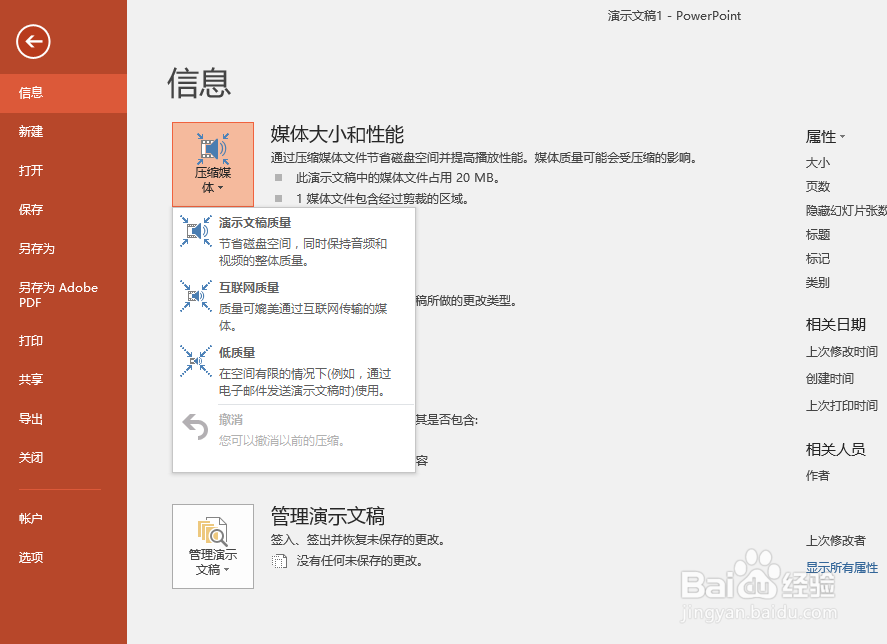The width and height of the screenshot is (887, 644).
Task: Click the 标题 property field
Action: click(817, 235)
